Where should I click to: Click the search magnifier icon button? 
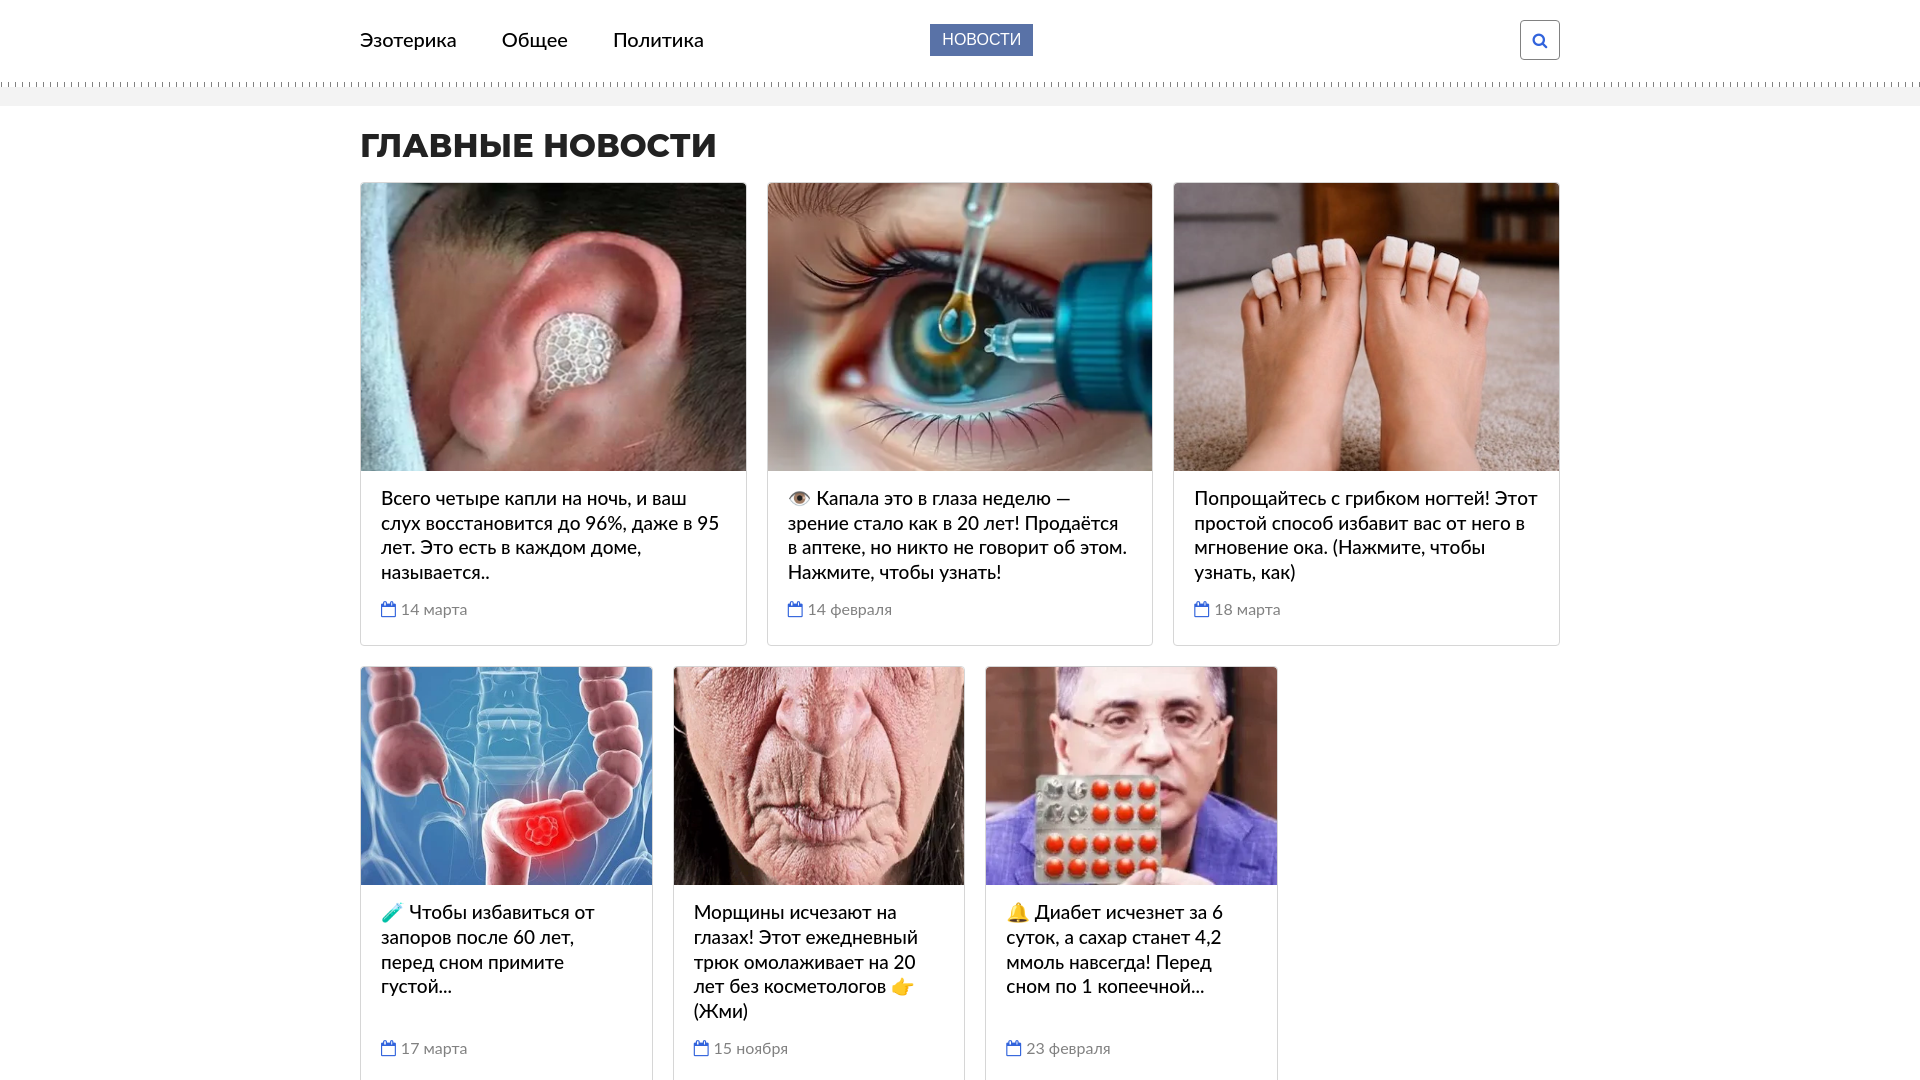(1539, 40)
